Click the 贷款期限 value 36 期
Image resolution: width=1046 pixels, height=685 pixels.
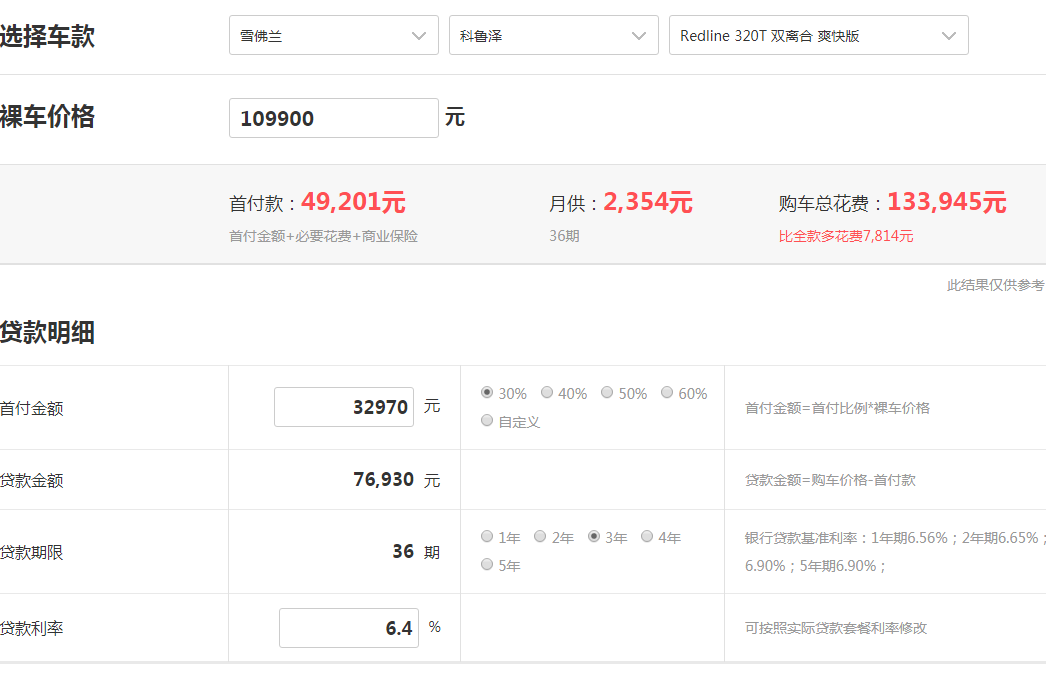416,552
